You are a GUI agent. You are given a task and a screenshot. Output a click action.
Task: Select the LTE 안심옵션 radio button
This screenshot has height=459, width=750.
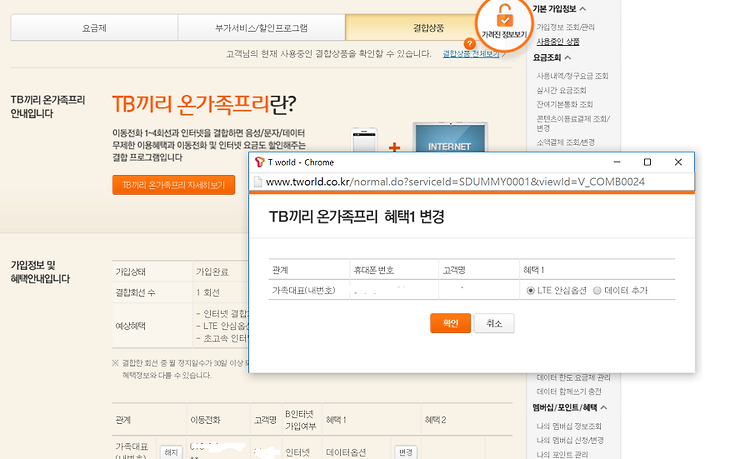pyautogui.click(x=530, y=290)
